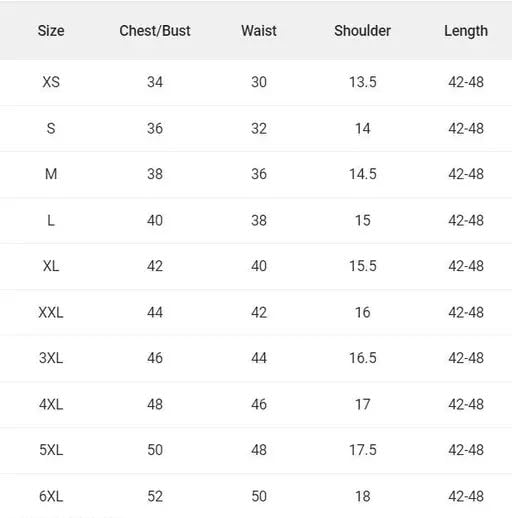Select the 5XL size row label
This screenshot has width=512, height=518.
click(x=51, y=450)
